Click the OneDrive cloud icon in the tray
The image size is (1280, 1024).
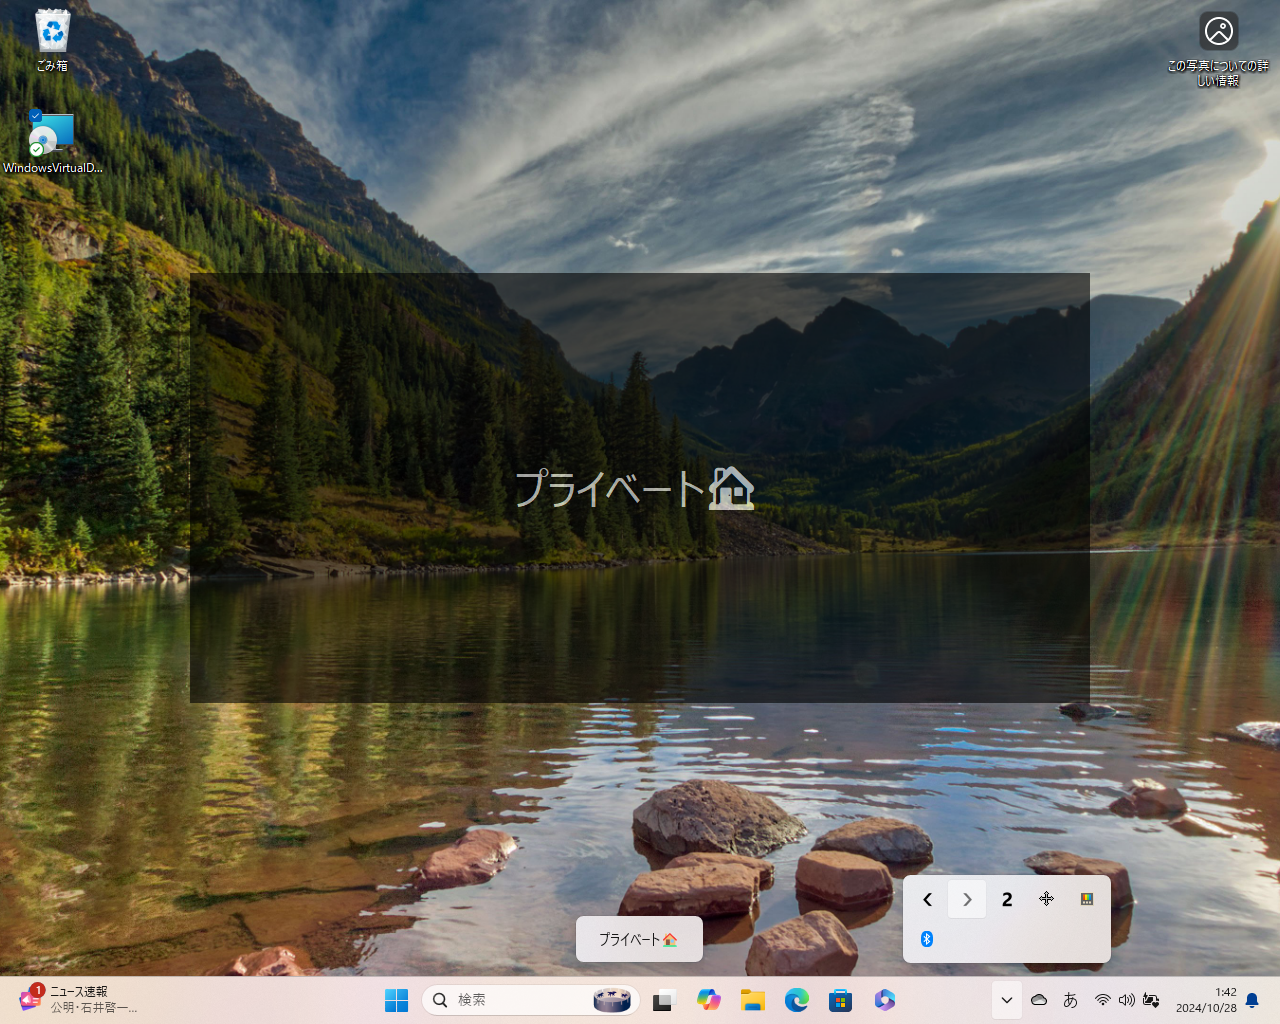(1039, 1000)
